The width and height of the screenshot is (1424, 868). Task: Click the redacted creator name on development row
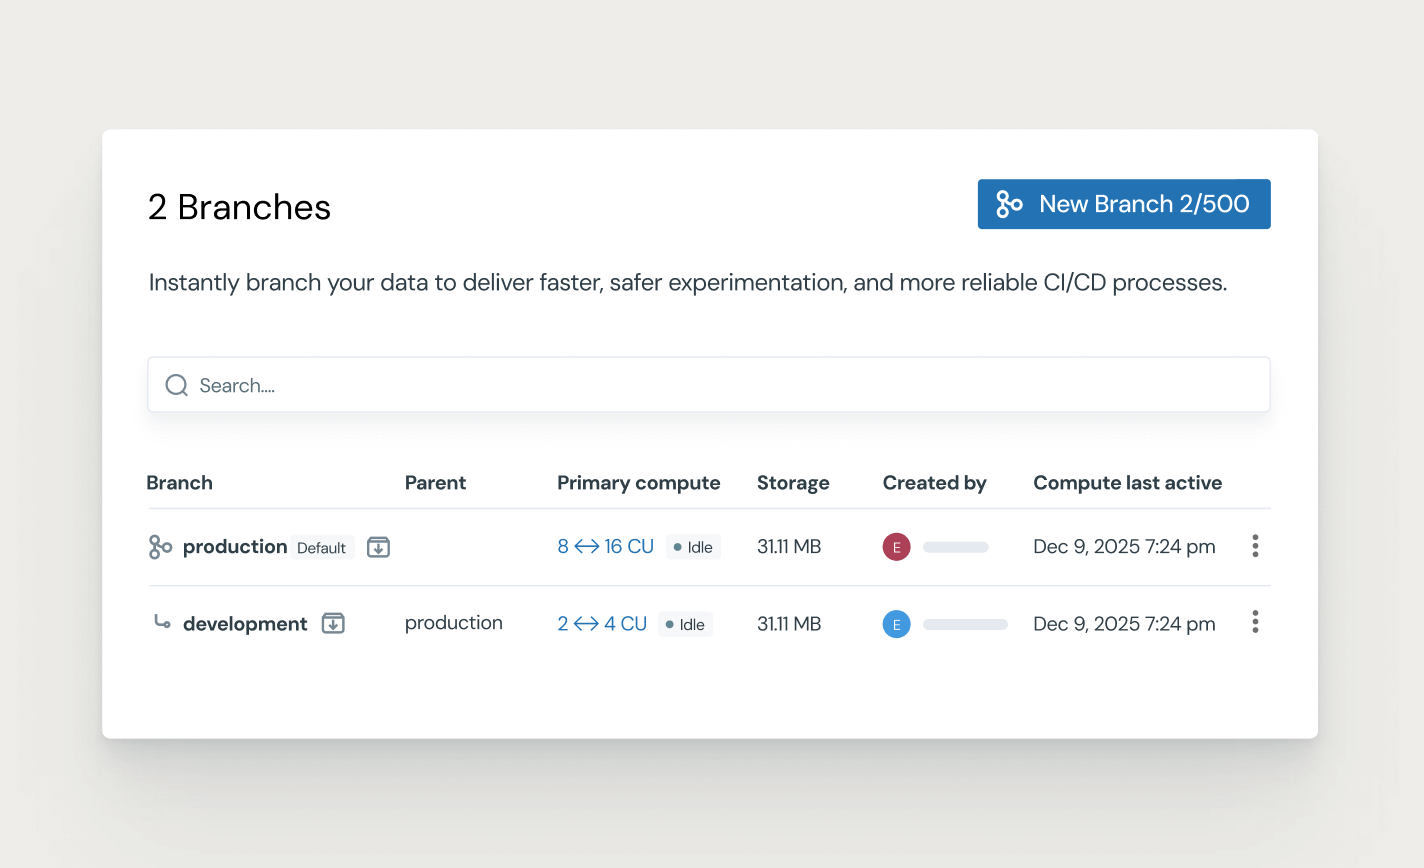coord(965,624)
